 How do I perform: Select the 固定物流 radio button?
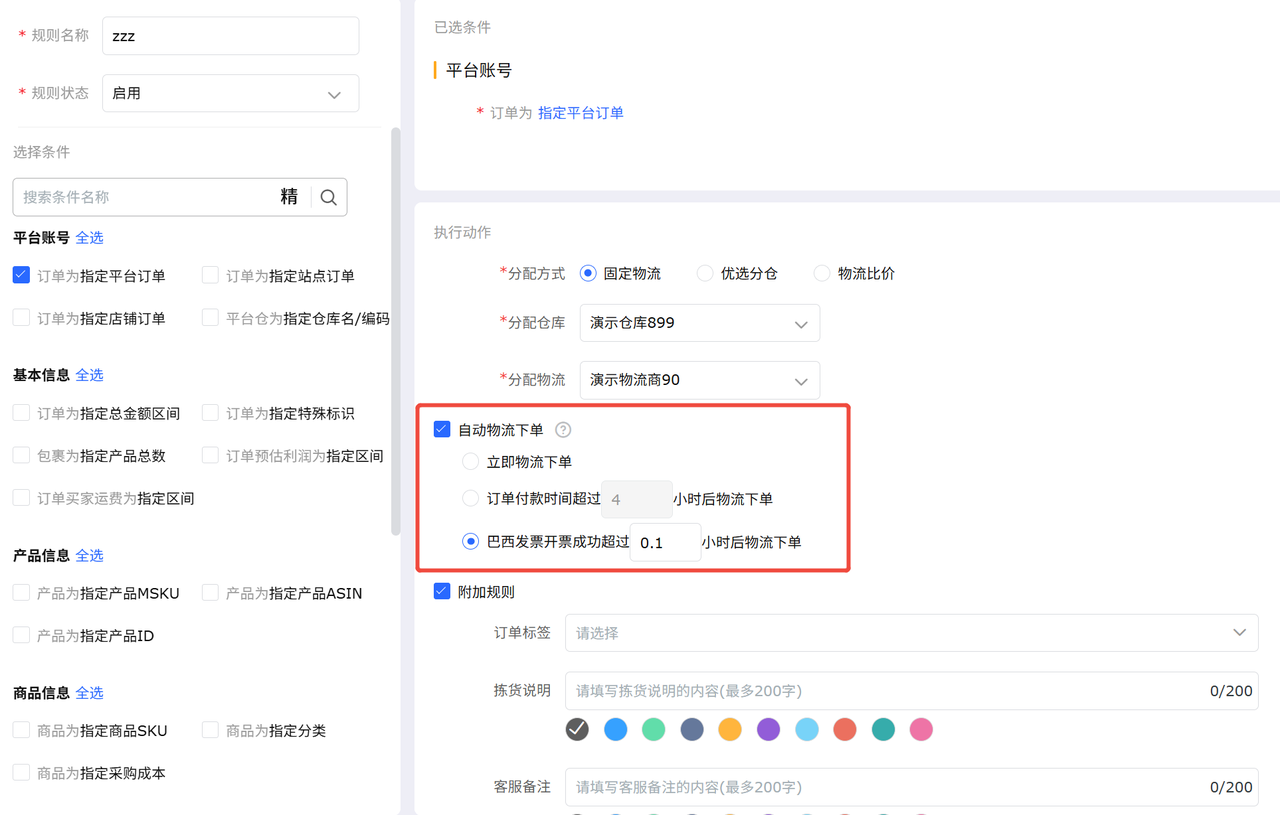coord(588,273)
